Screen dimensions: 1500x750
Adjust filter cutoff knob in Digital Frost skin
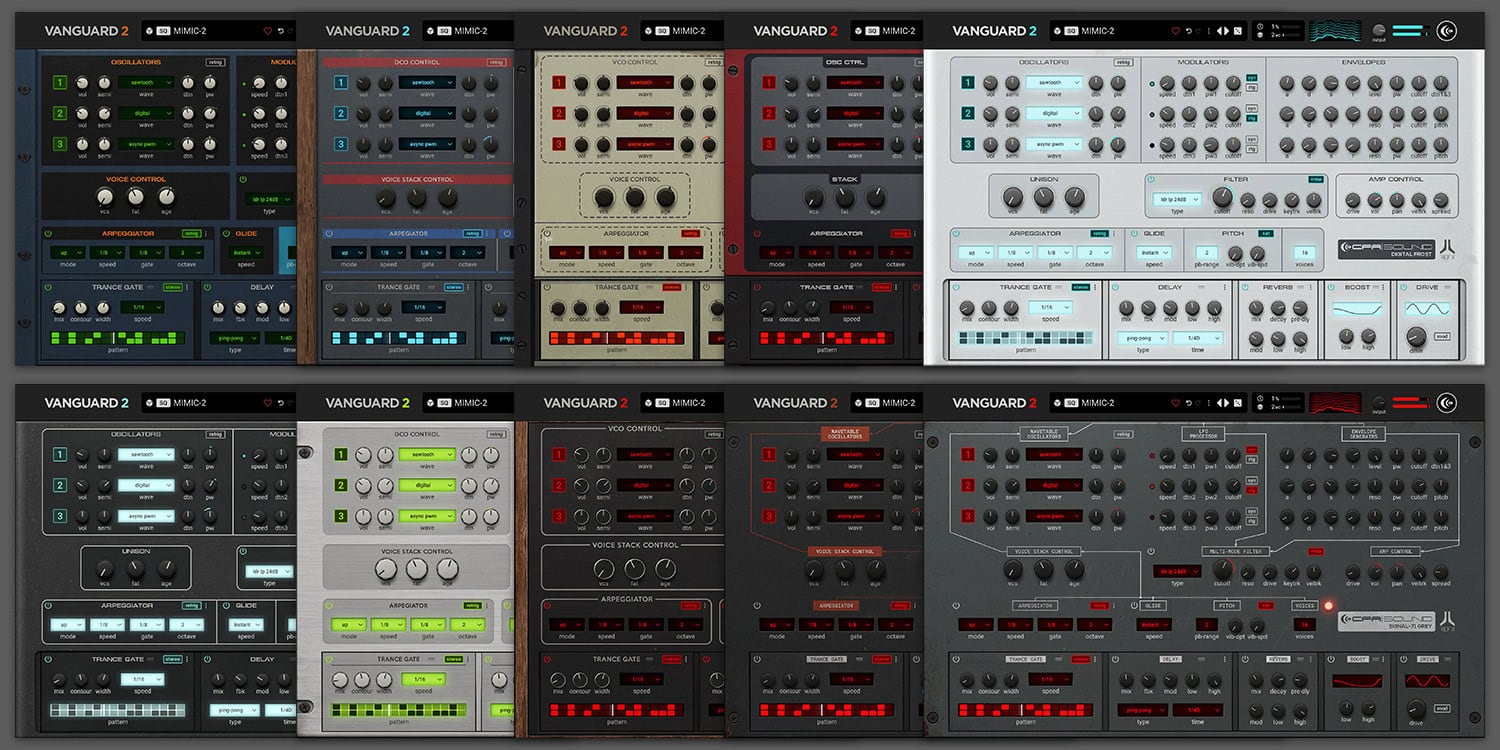(1223, 197)
